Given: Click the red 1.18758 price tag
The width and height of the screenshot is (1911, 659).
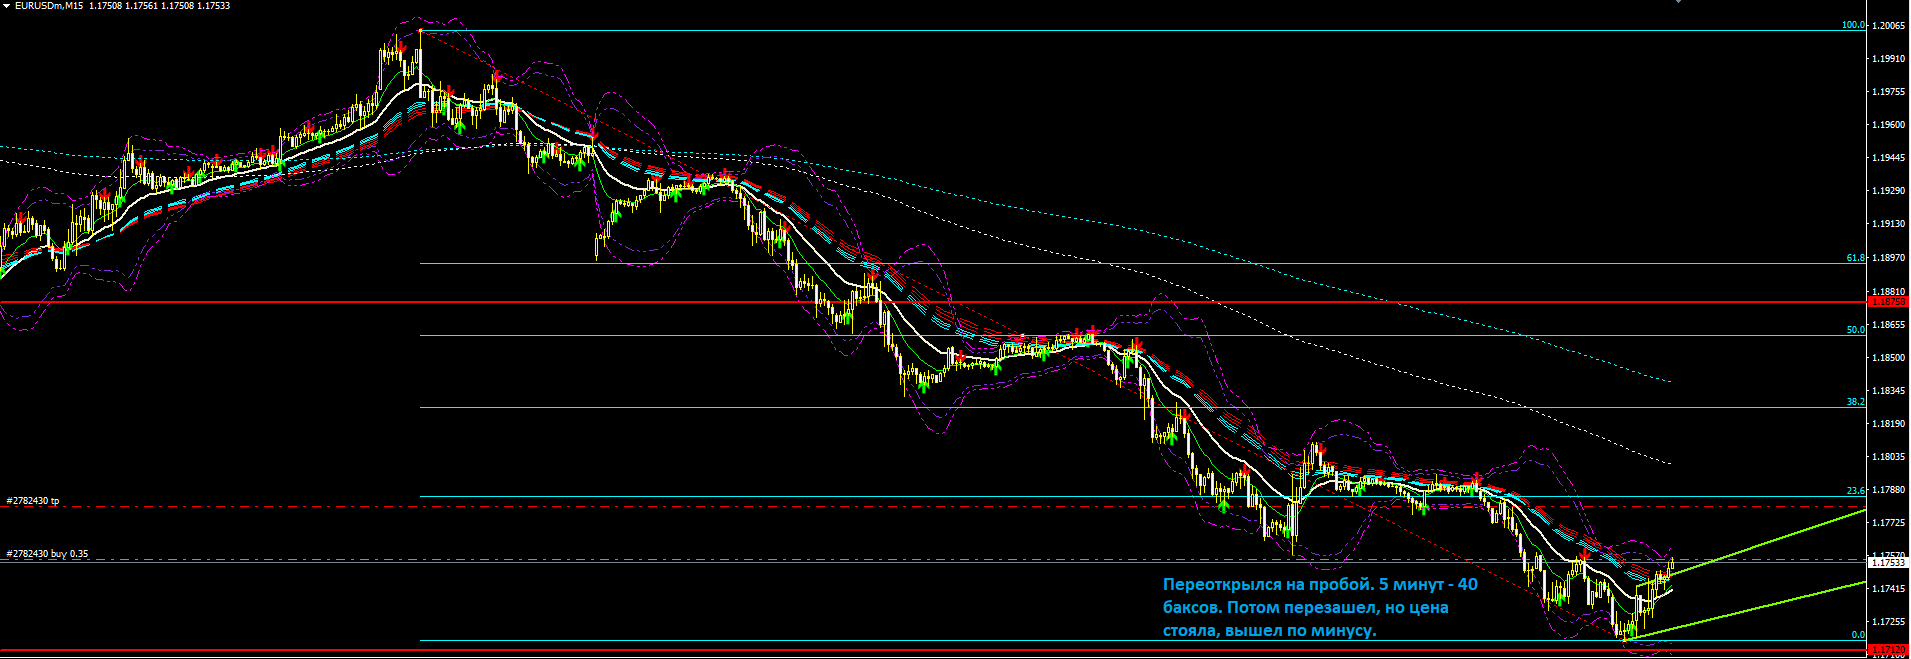Looking at the screenshot, I should tap(1888, 302).
